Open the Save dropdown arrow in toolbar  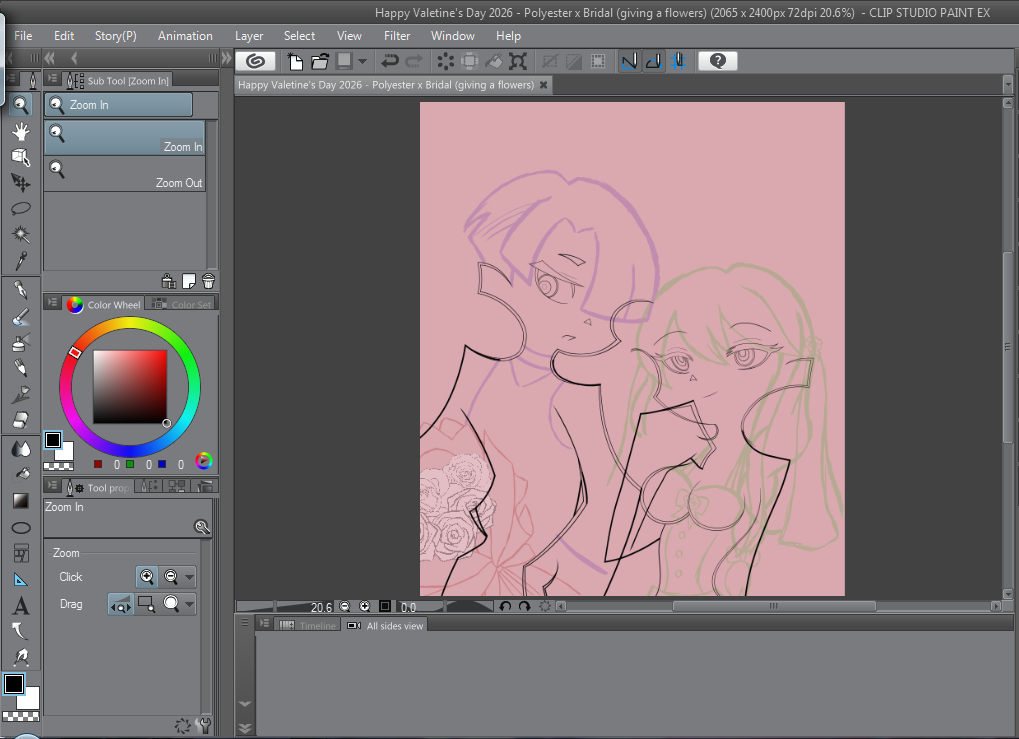click(x=363, y=61)
